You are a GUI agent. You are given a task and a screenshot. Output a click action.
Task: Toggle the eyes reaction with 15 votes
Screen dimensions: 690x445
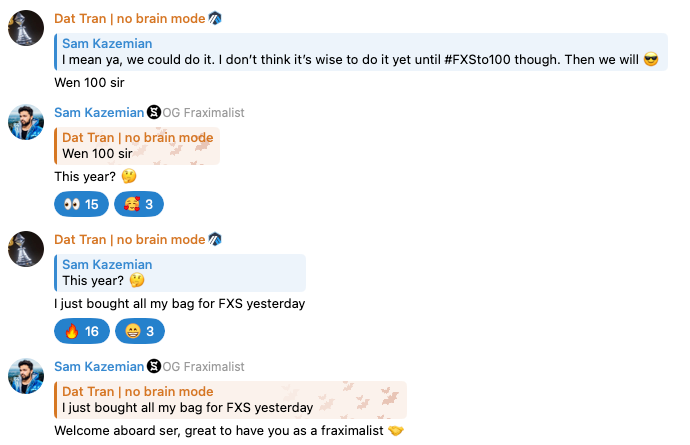[81, 204]
